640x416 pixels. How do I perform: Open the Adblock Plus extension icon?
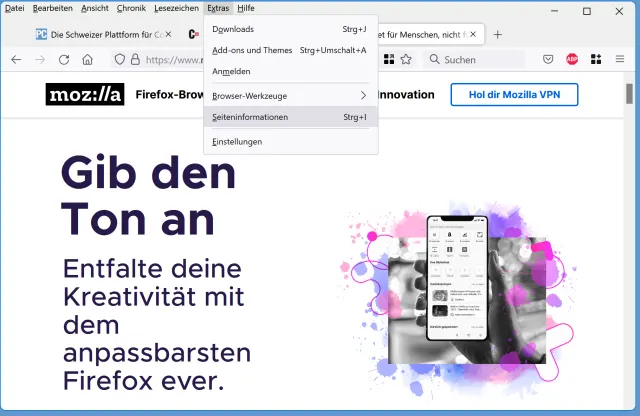pos(572,60)
